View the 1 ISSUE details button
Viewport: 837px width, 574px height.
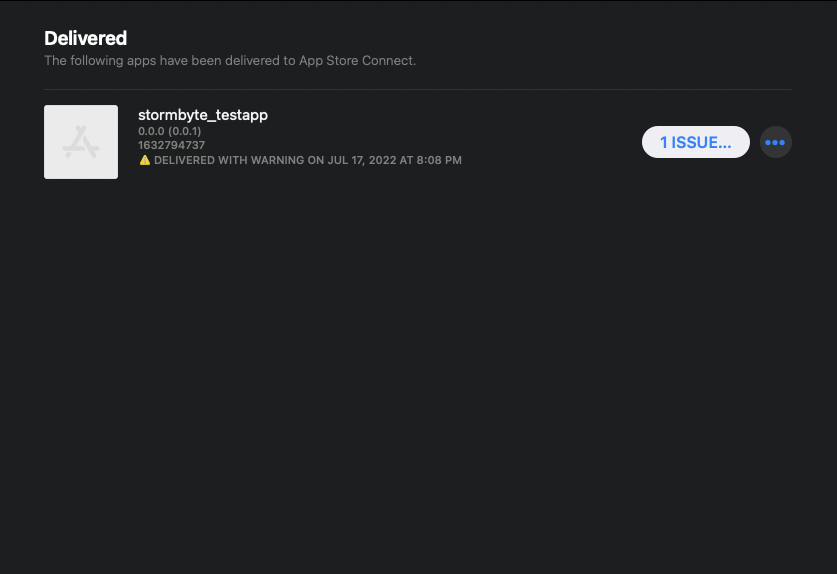(x=695, y=142)
